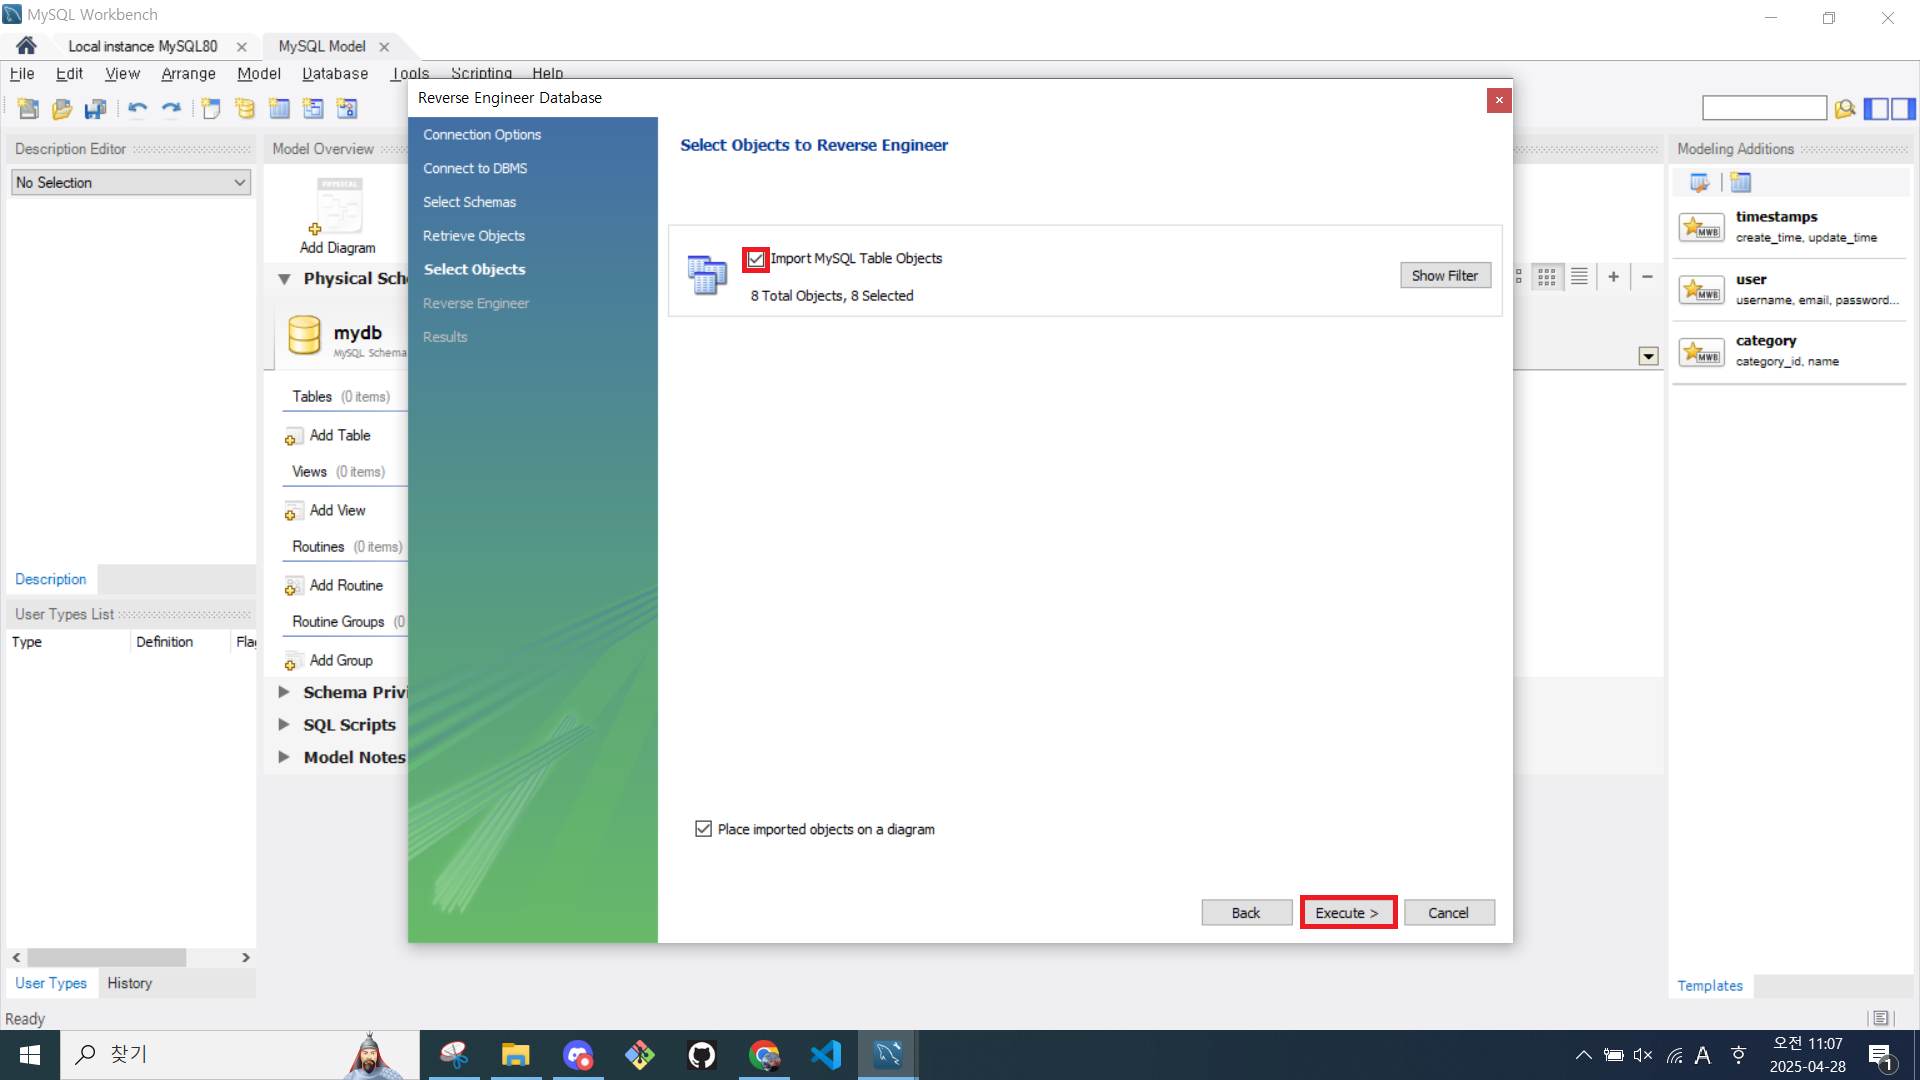The image size is (1920, 1080).
Task: Expand the SQL Scripts section
Action: pos(284,725)
